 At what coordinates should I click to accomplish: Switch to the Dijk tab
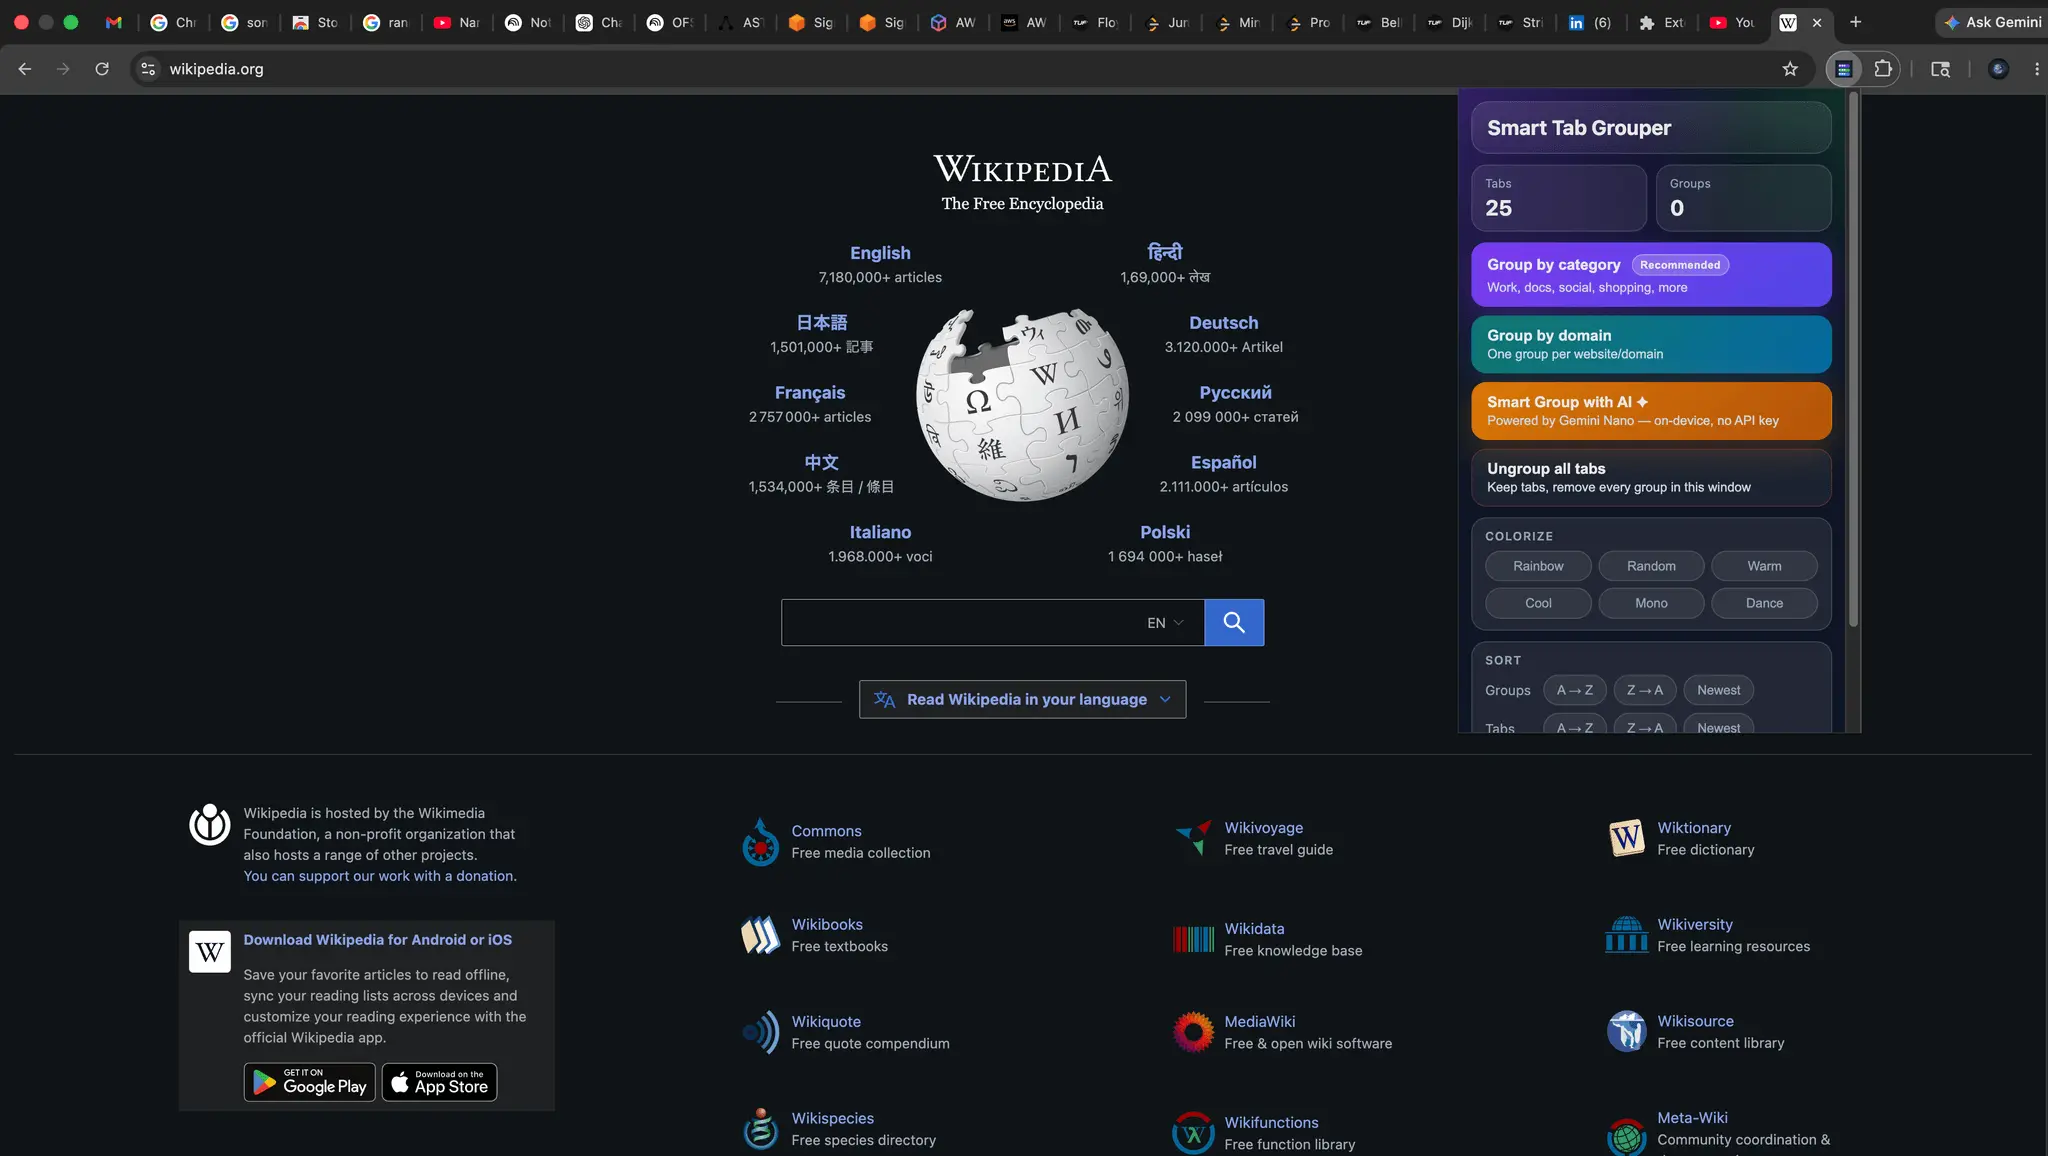[1450, 22]
